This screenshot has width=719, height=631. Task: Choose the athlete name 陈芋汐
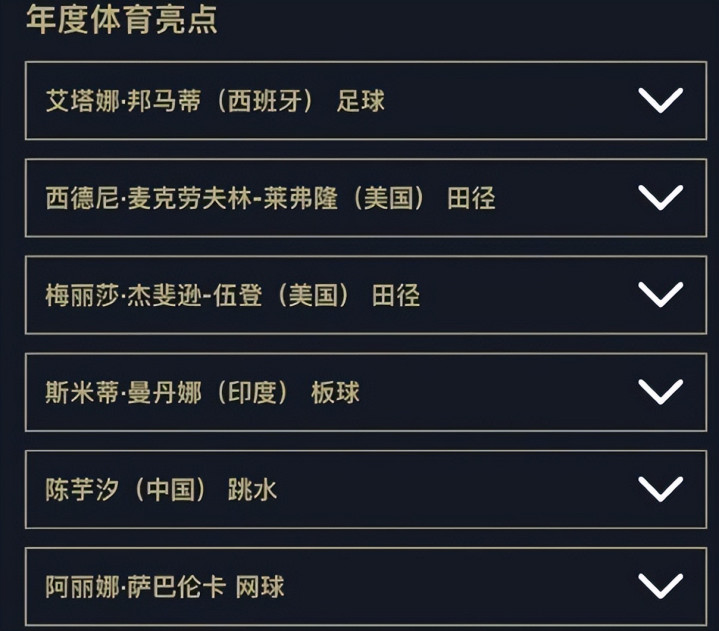click(82, 489)
